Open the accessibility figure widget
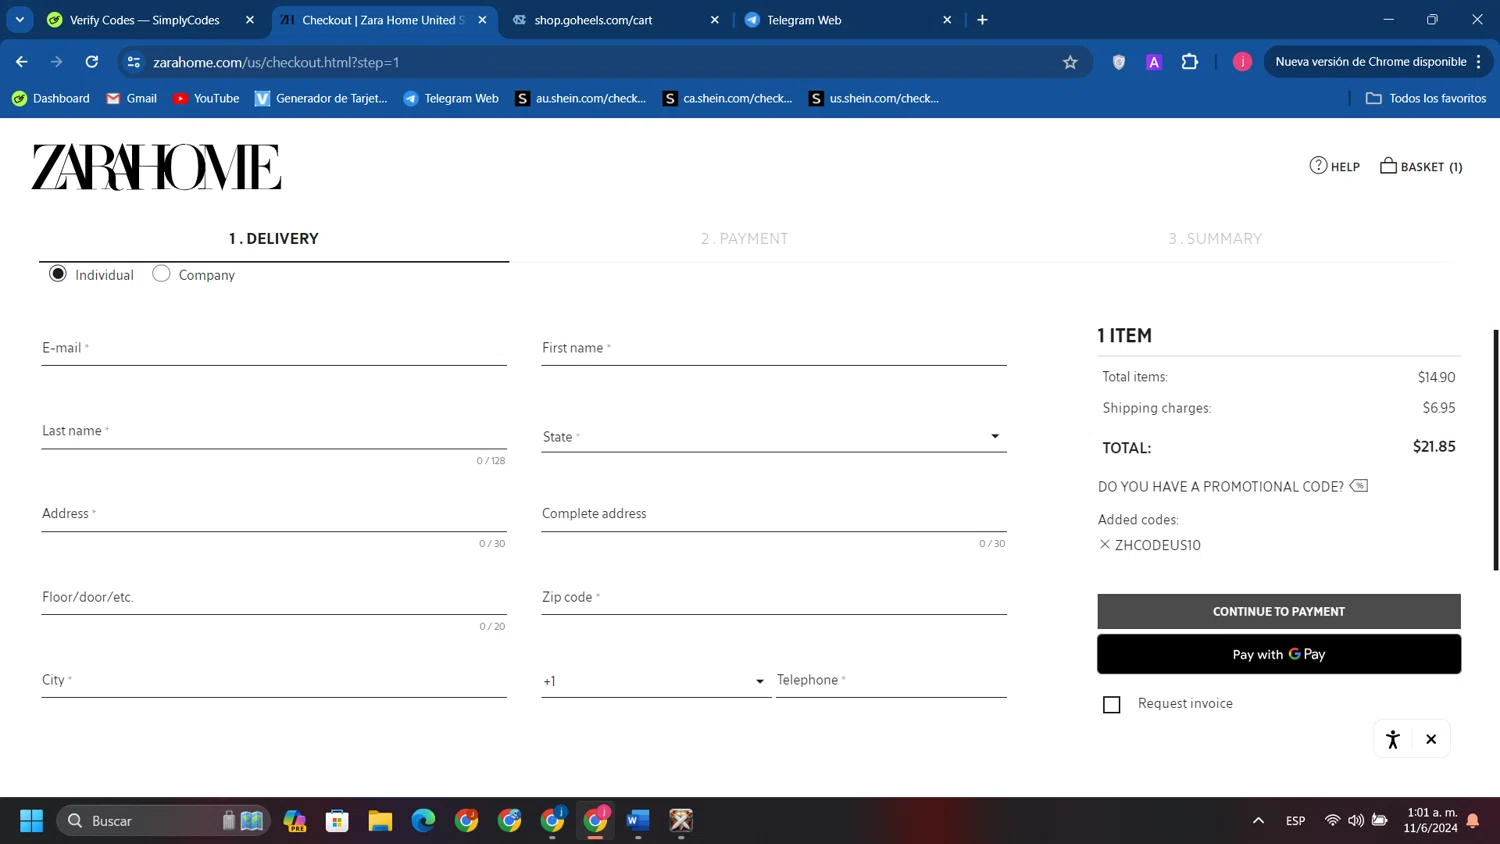 (1392, 739)
